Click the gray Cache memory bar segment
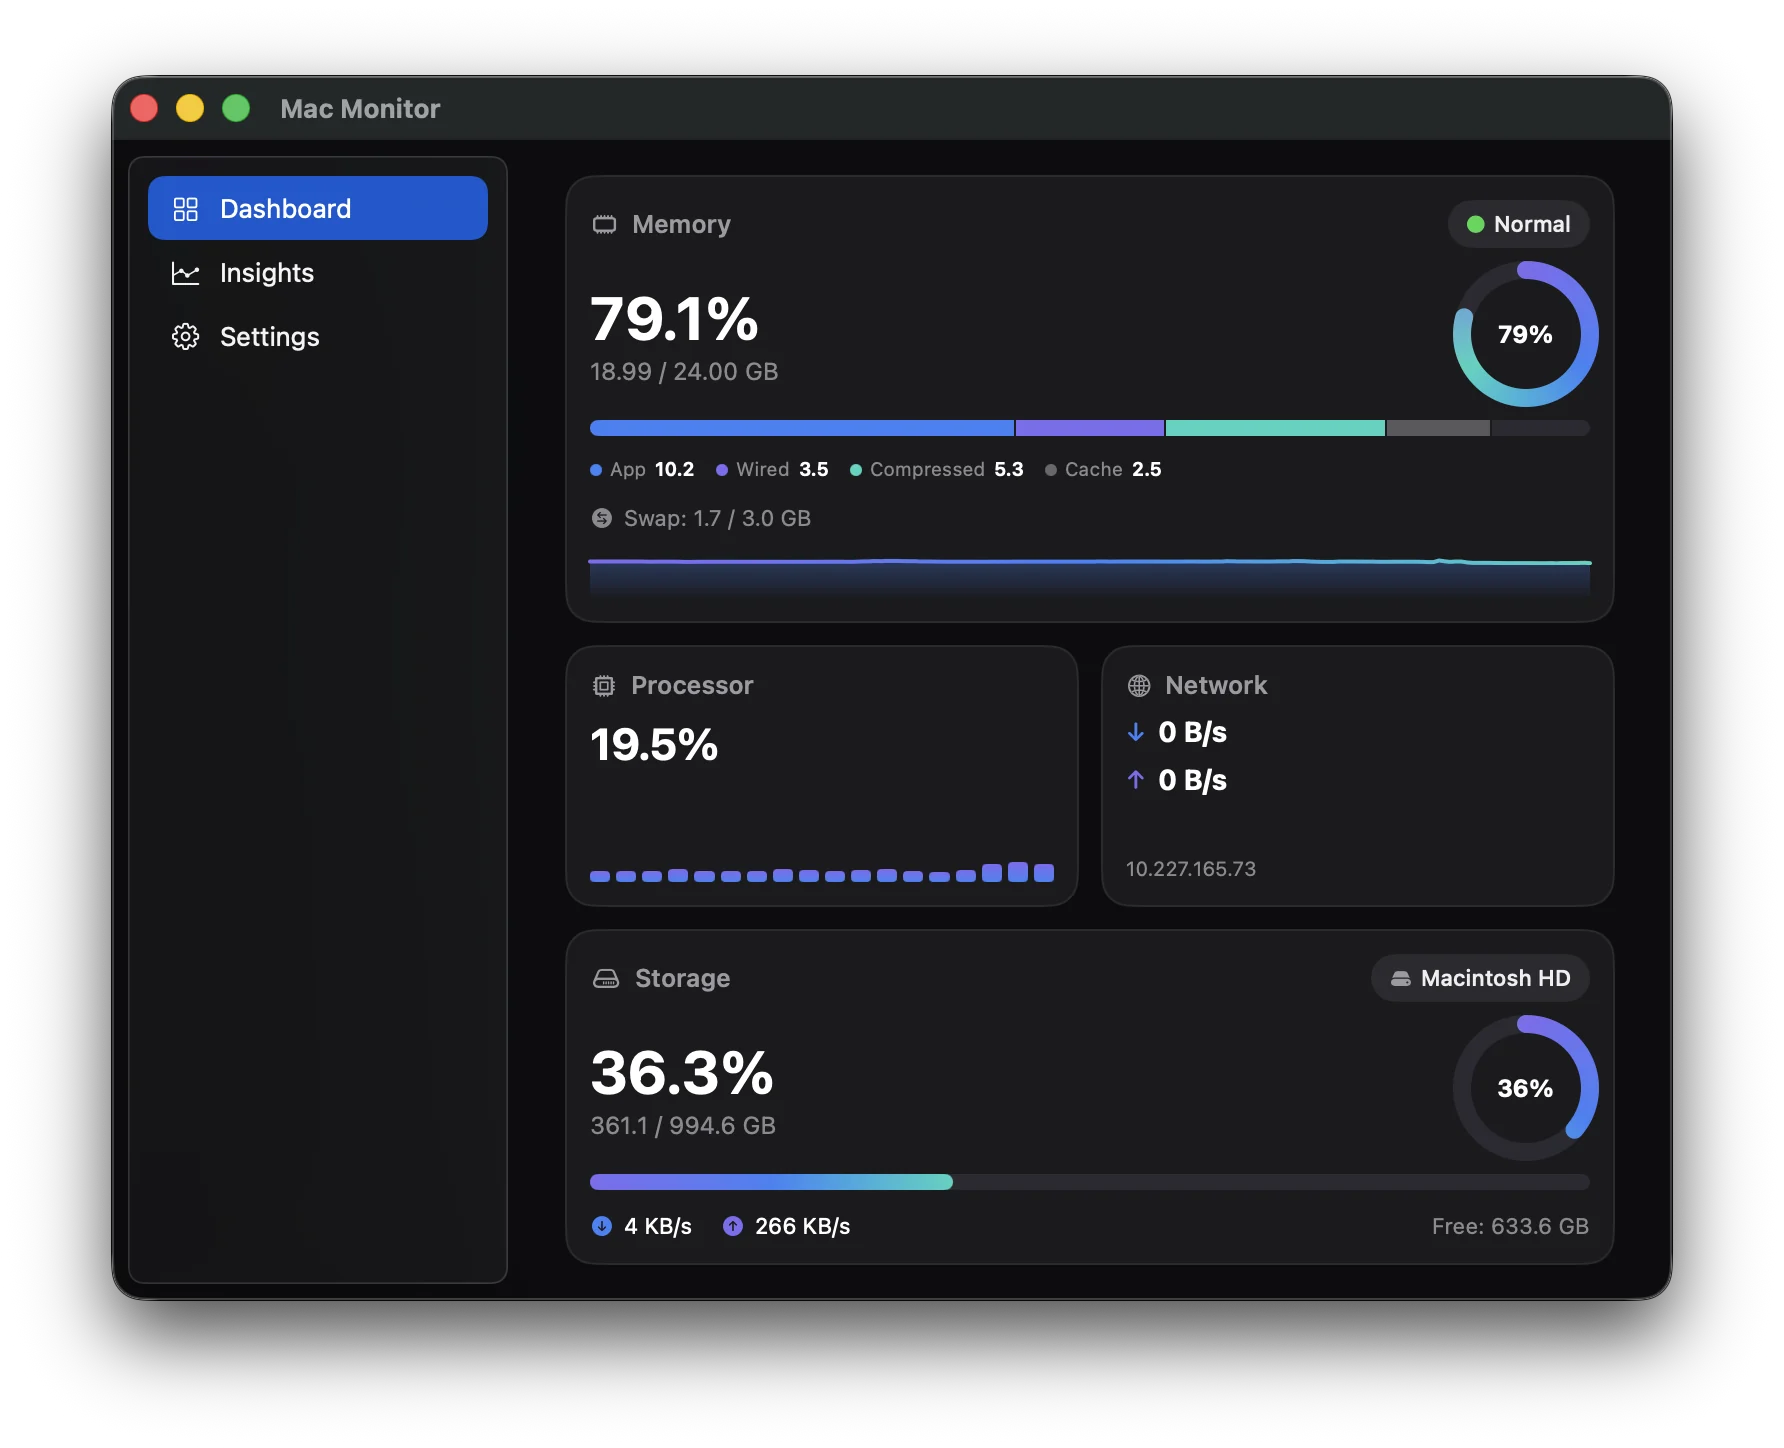 [1438, 428]
